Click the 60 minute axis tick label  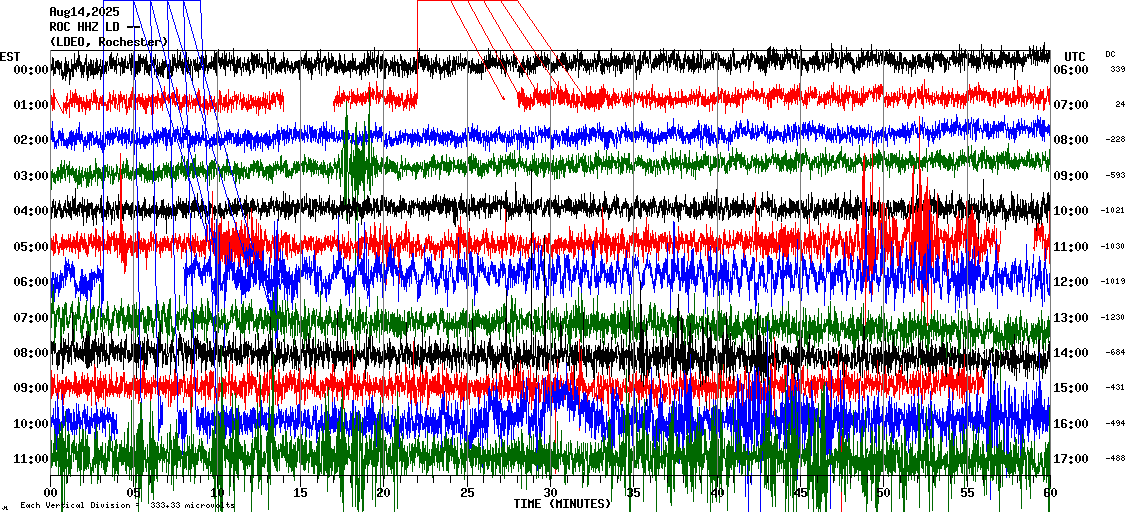click(1049, 493)
